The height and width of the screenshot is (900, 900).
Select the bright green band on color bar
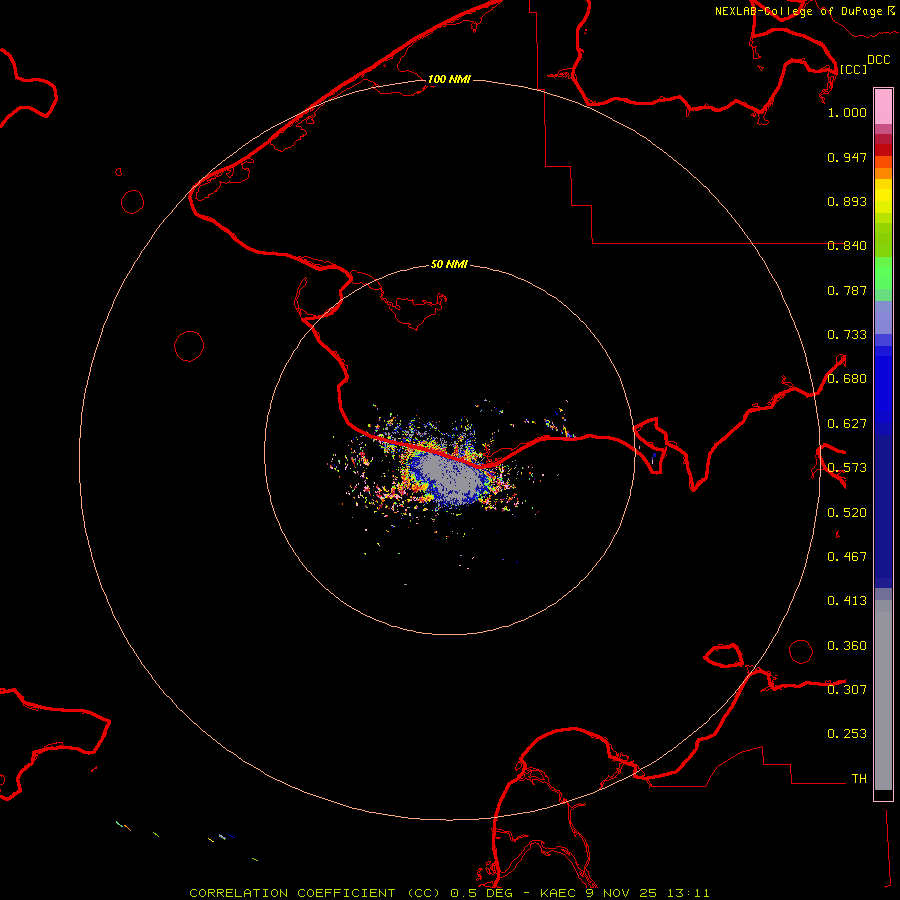tap(883, 272)
